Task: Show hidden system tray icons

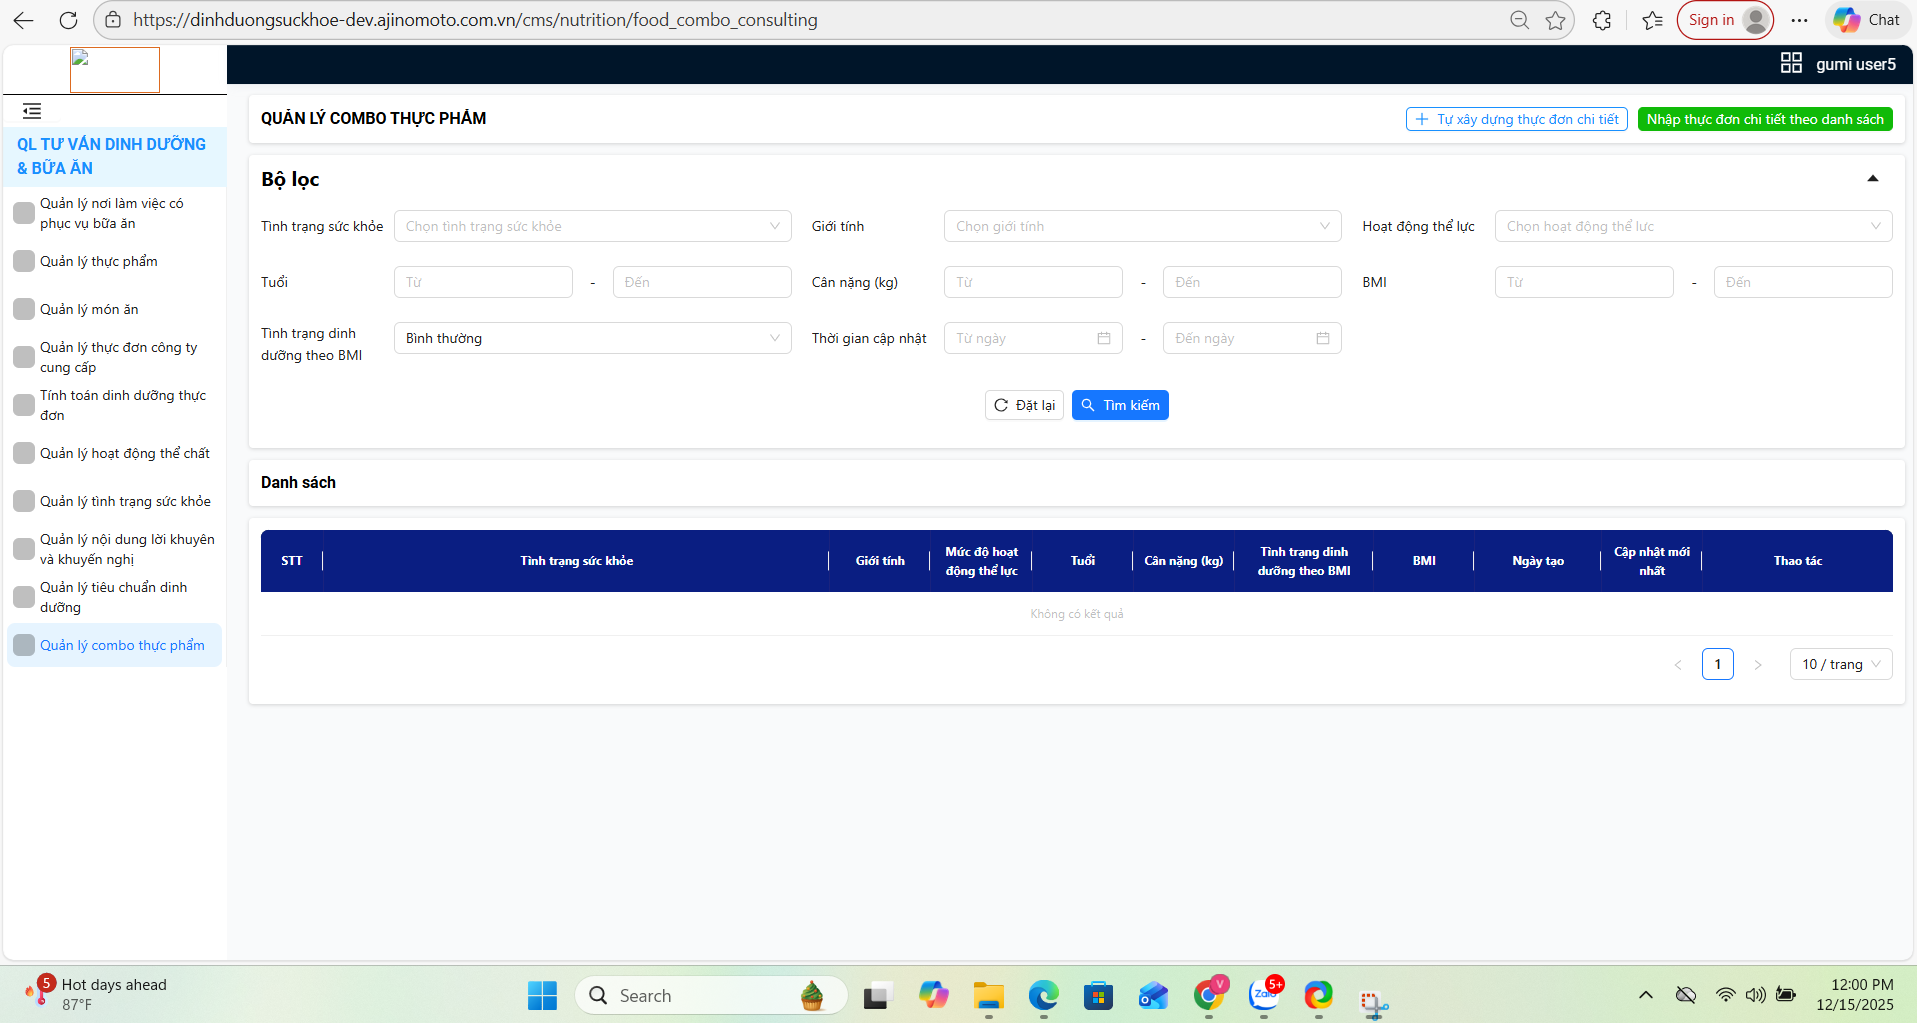Action: pyautogui.click(x=1645, y=994)
